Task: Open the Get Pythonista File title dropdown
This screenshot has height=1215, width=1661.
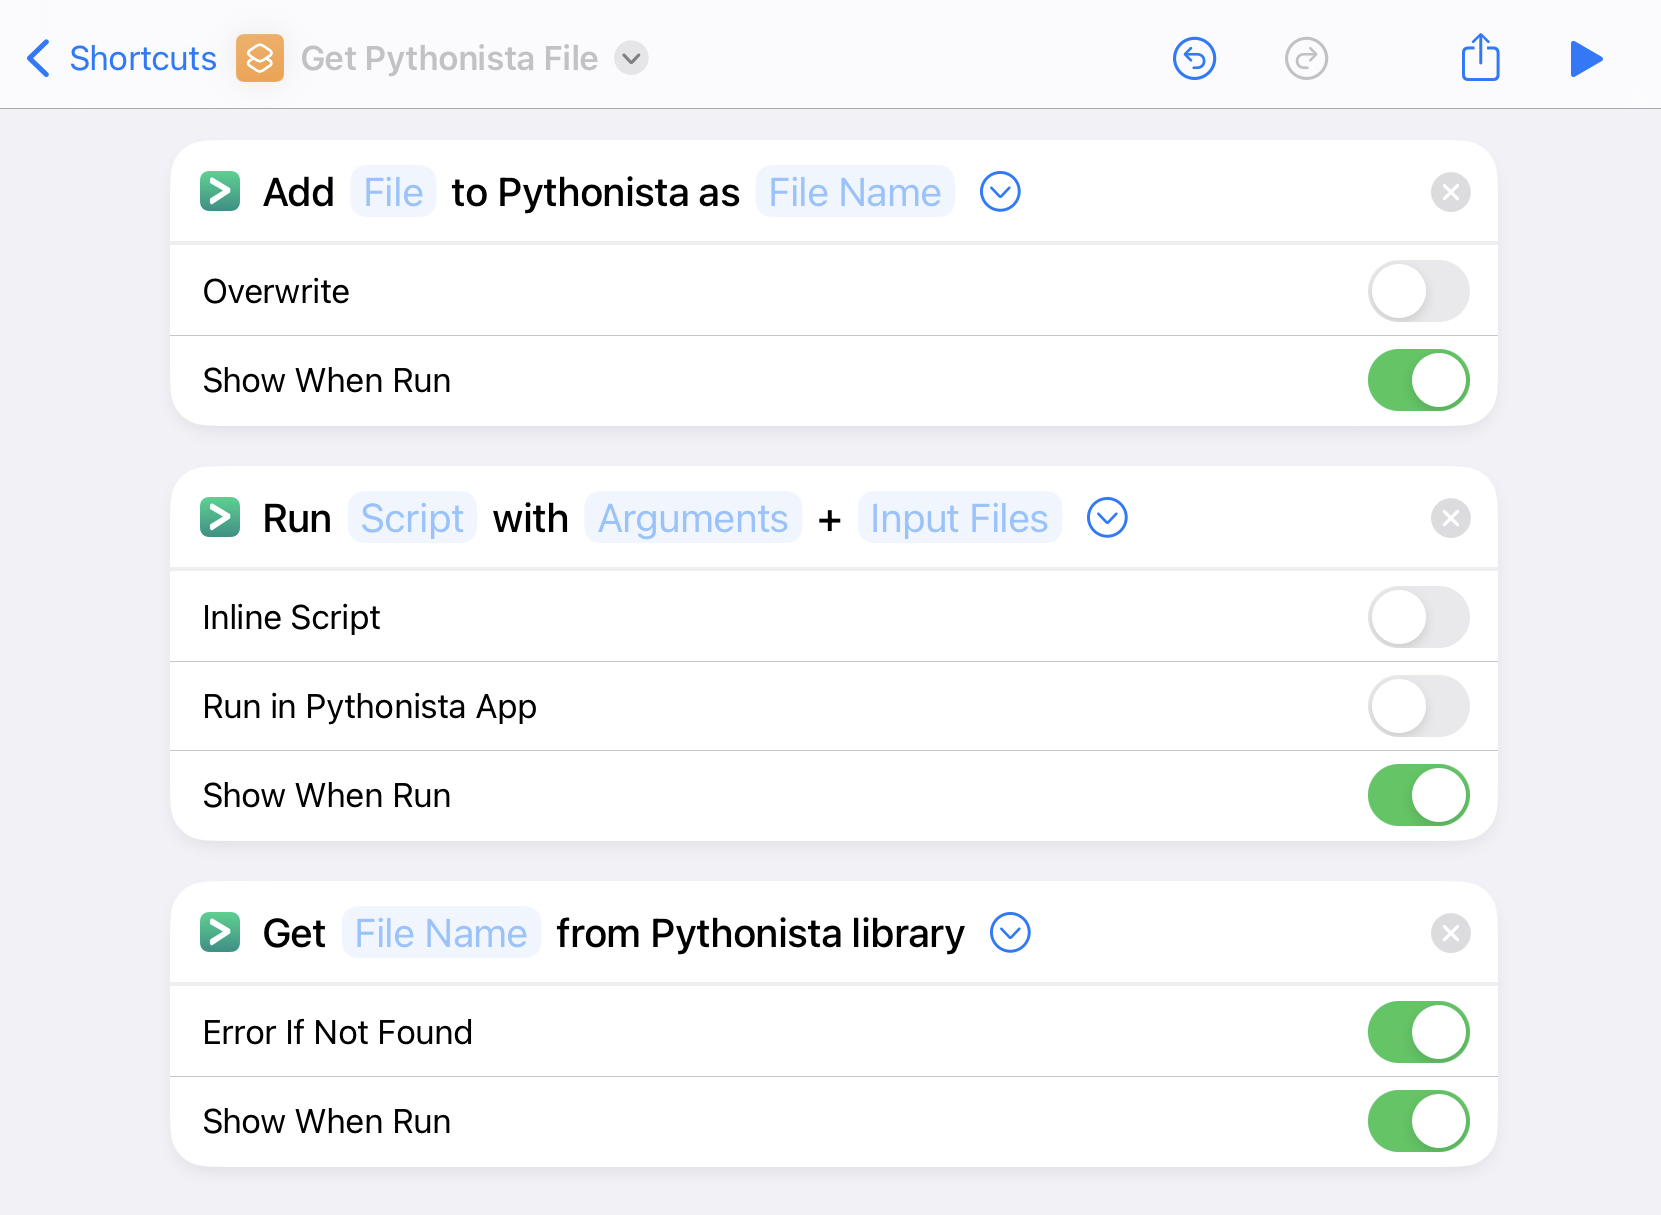Action: [x=631, y=58]
